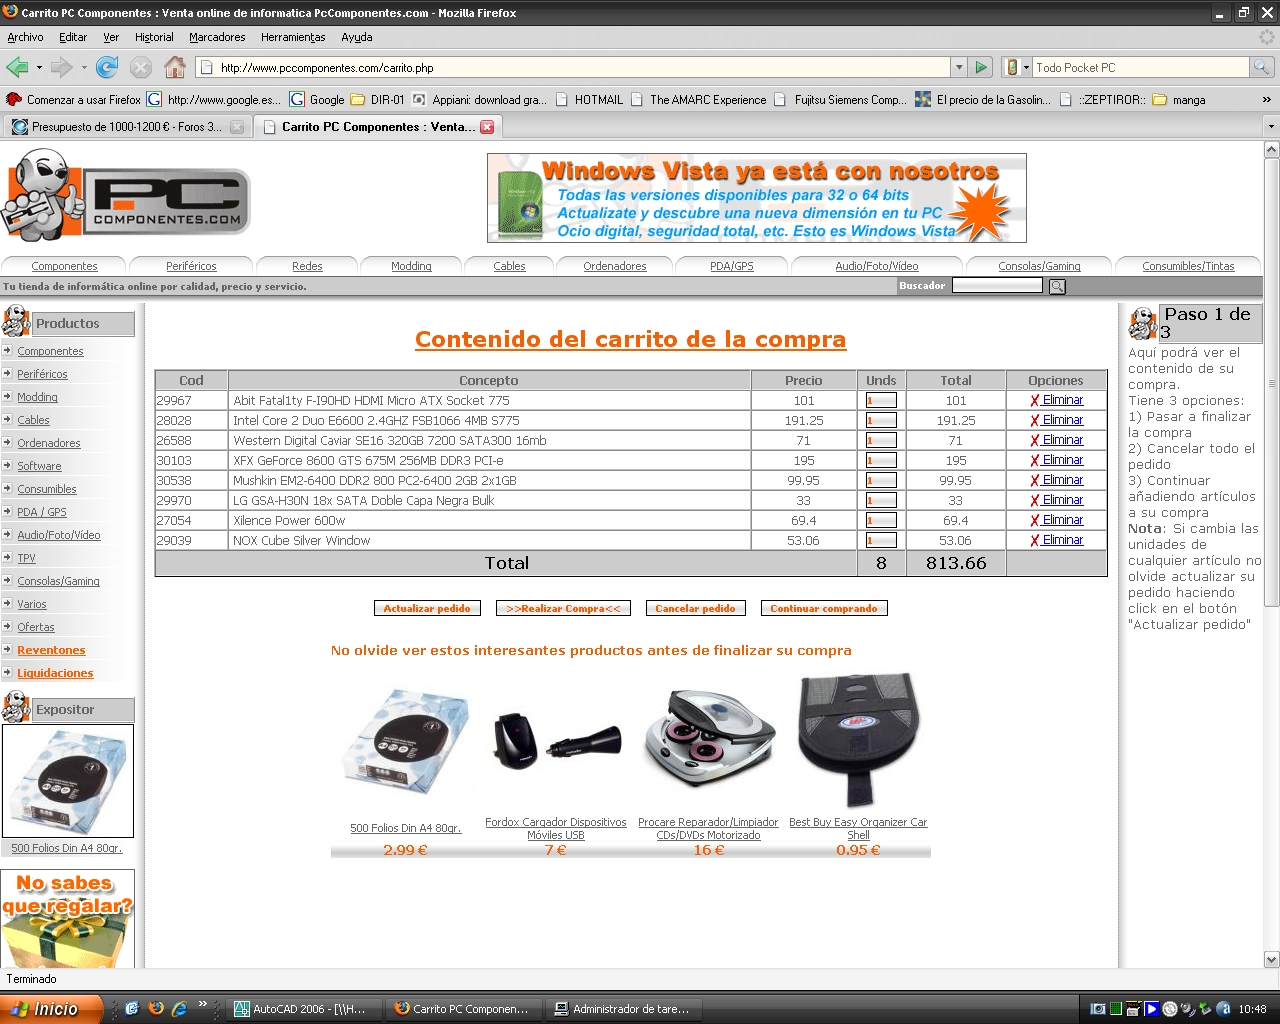Click the Windows Vista banner advertisement

(757, 198)
